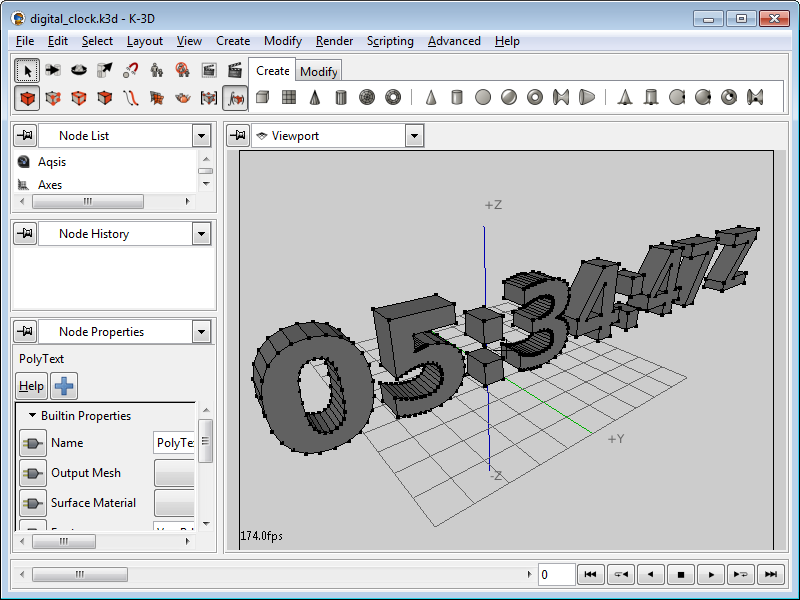Toggle pin on Node History panel

point(25,234)
